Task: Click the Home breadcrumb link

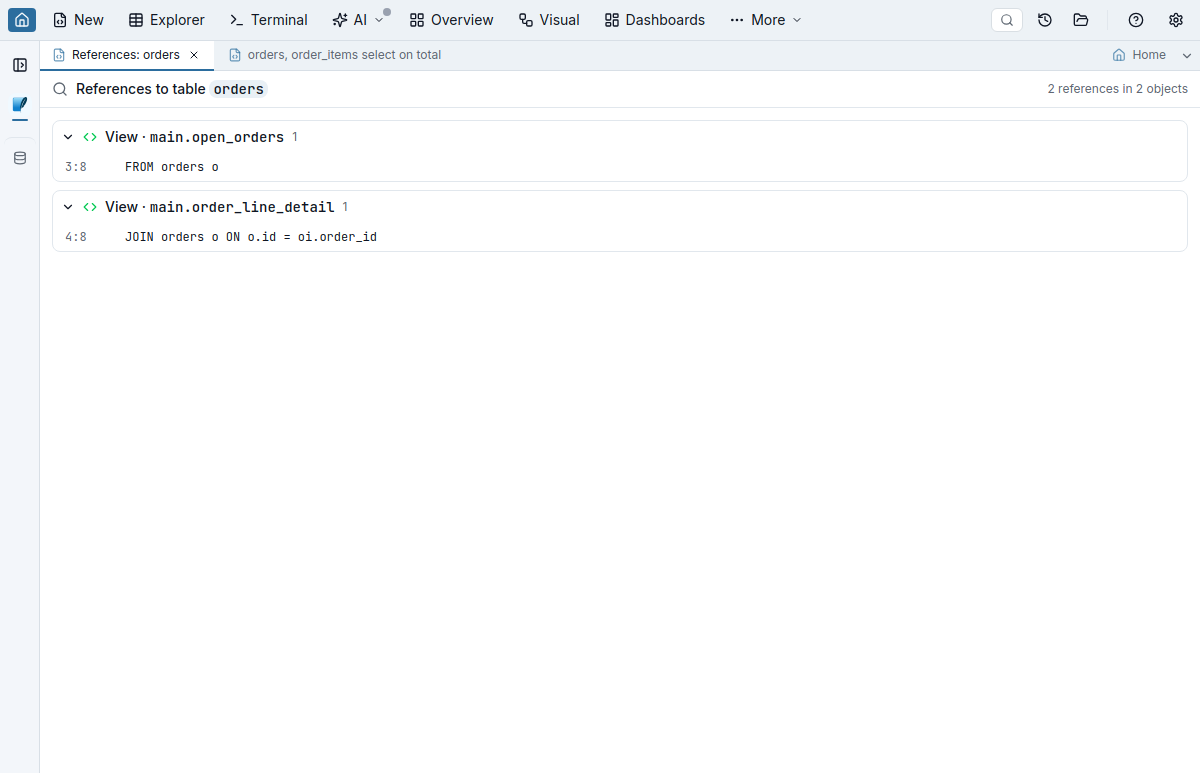Action: pyautogui.click(x=1139, y=55)
